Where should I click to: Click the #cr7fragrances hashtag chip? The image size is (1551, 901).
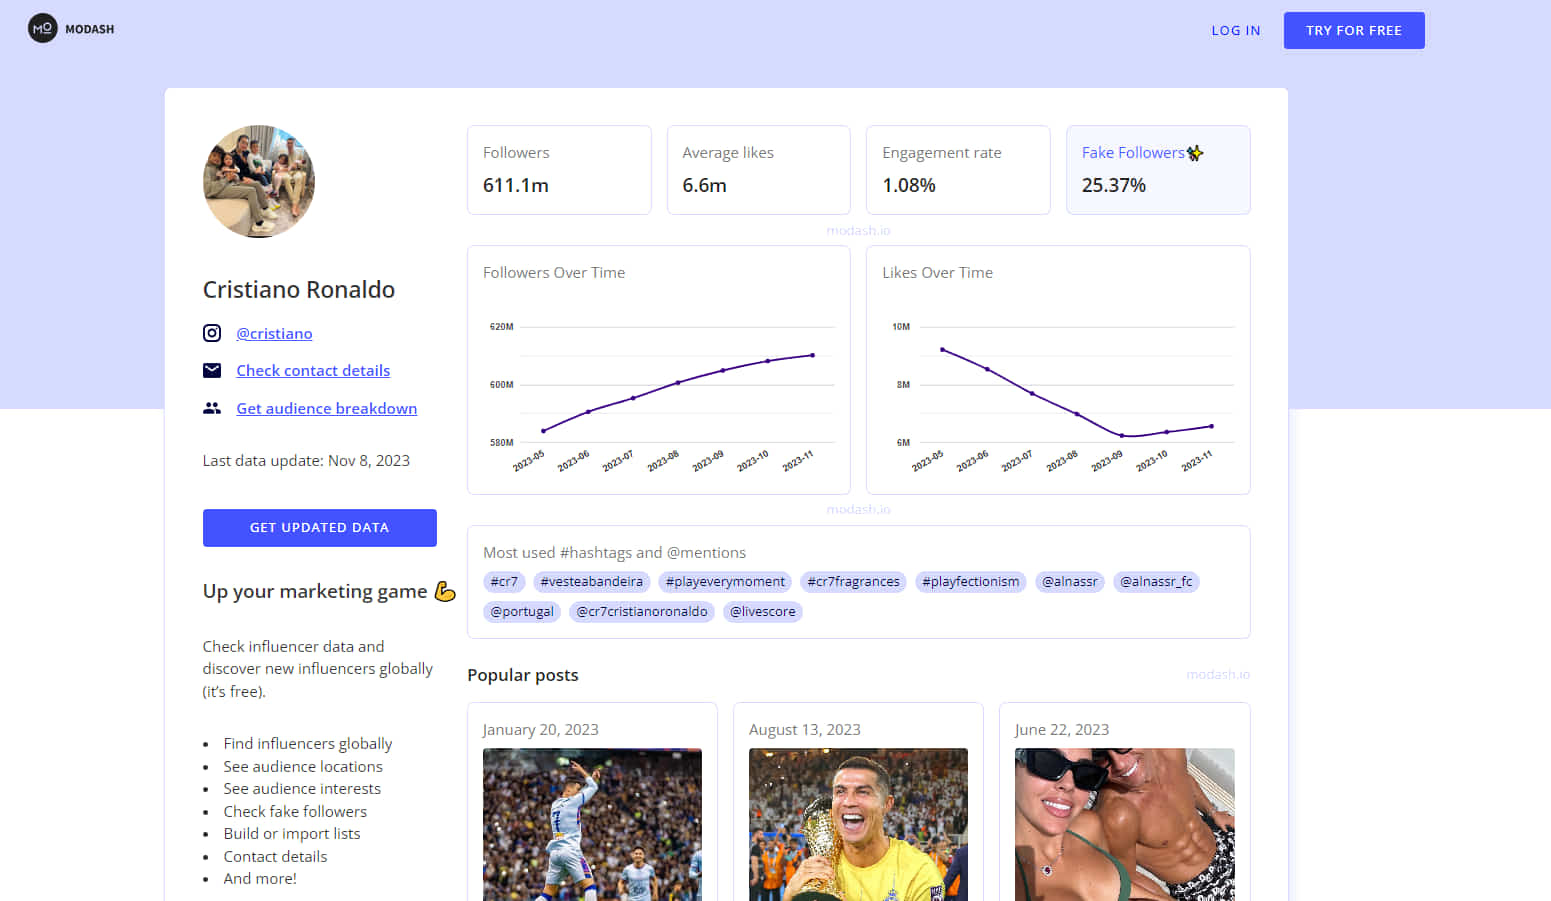(853, 582)
